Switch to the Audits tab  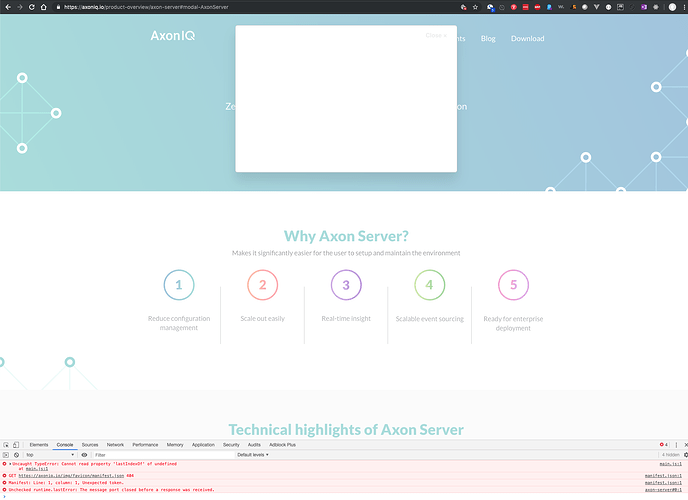pyautogui.click(x=254, y=445)
